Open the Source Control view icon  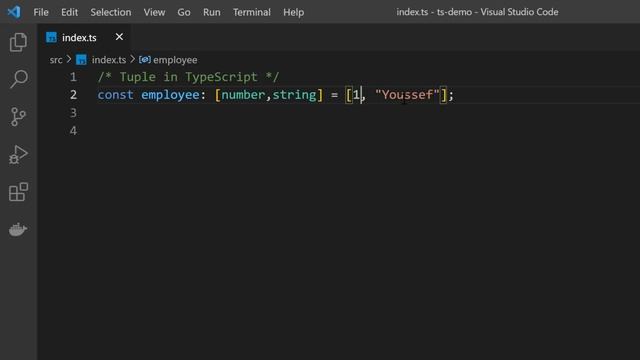point(18,117)
